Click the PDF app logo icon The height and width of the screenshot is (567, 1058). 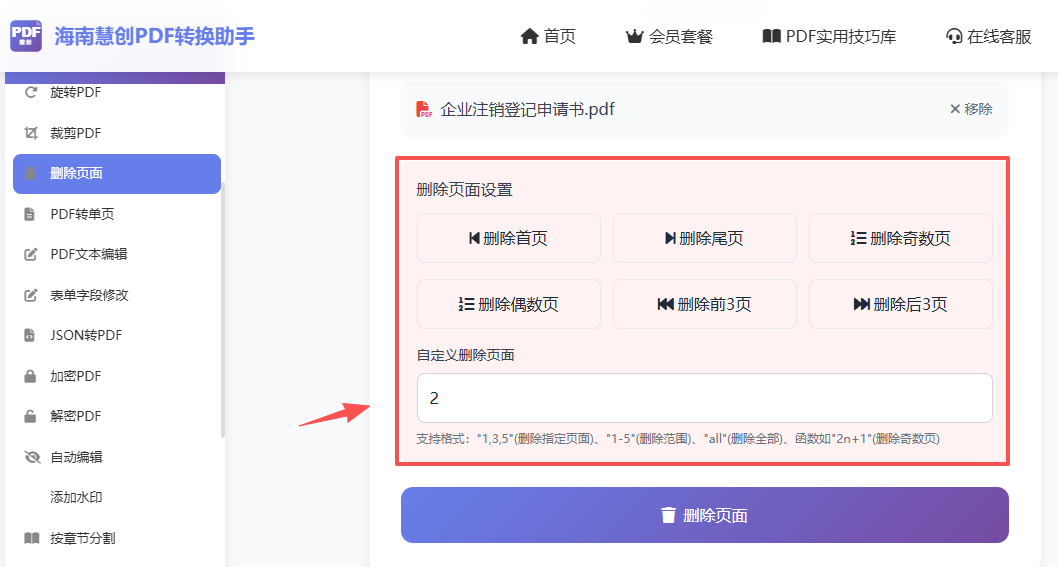(x=26, y=36)
